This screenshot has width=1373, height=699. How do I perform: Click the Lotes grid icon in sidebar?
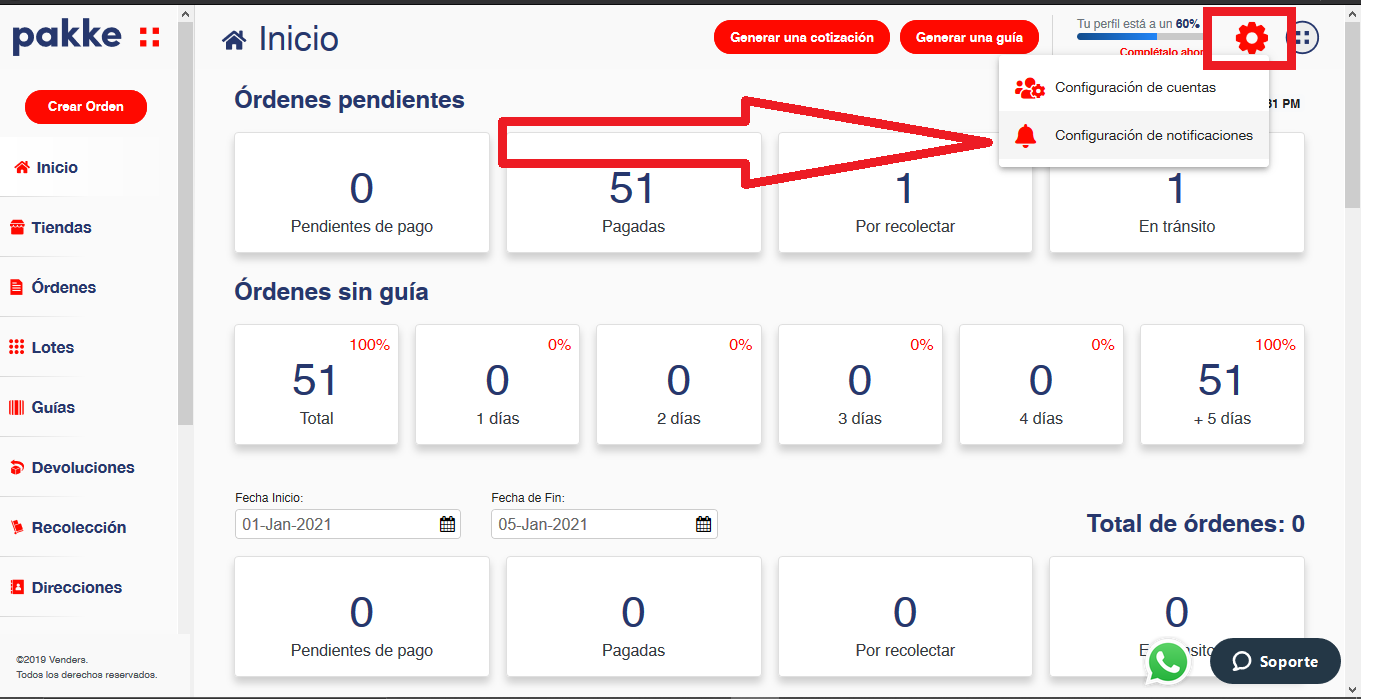pos(16,348)
